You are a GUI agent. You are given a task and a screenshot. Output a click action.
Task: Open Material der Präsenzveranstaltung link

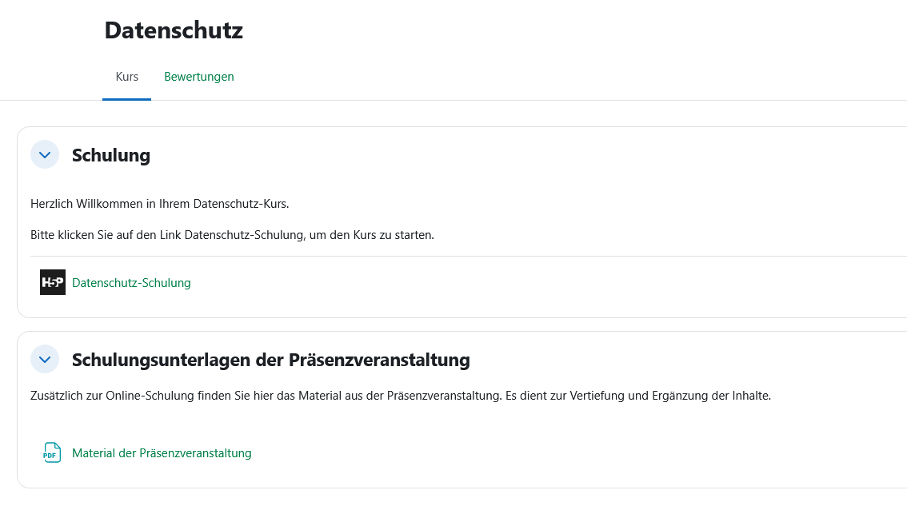pos(162,453)
